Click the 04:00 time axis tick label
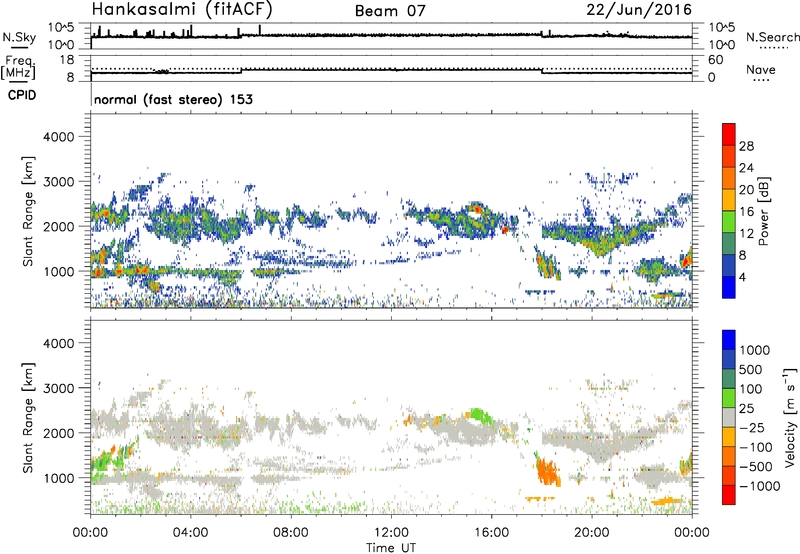The height and width of the screenshot is (554, 800). [x=191, y=533]
